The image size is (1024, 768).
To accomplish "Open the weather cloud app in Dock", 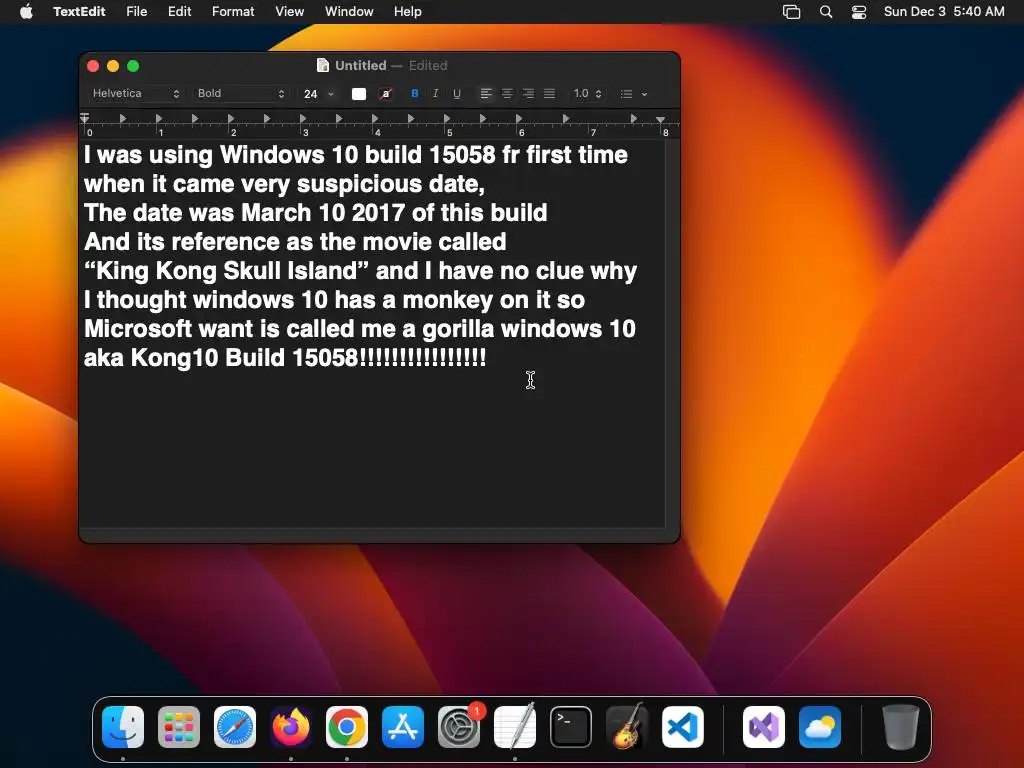I will point(820,727).
